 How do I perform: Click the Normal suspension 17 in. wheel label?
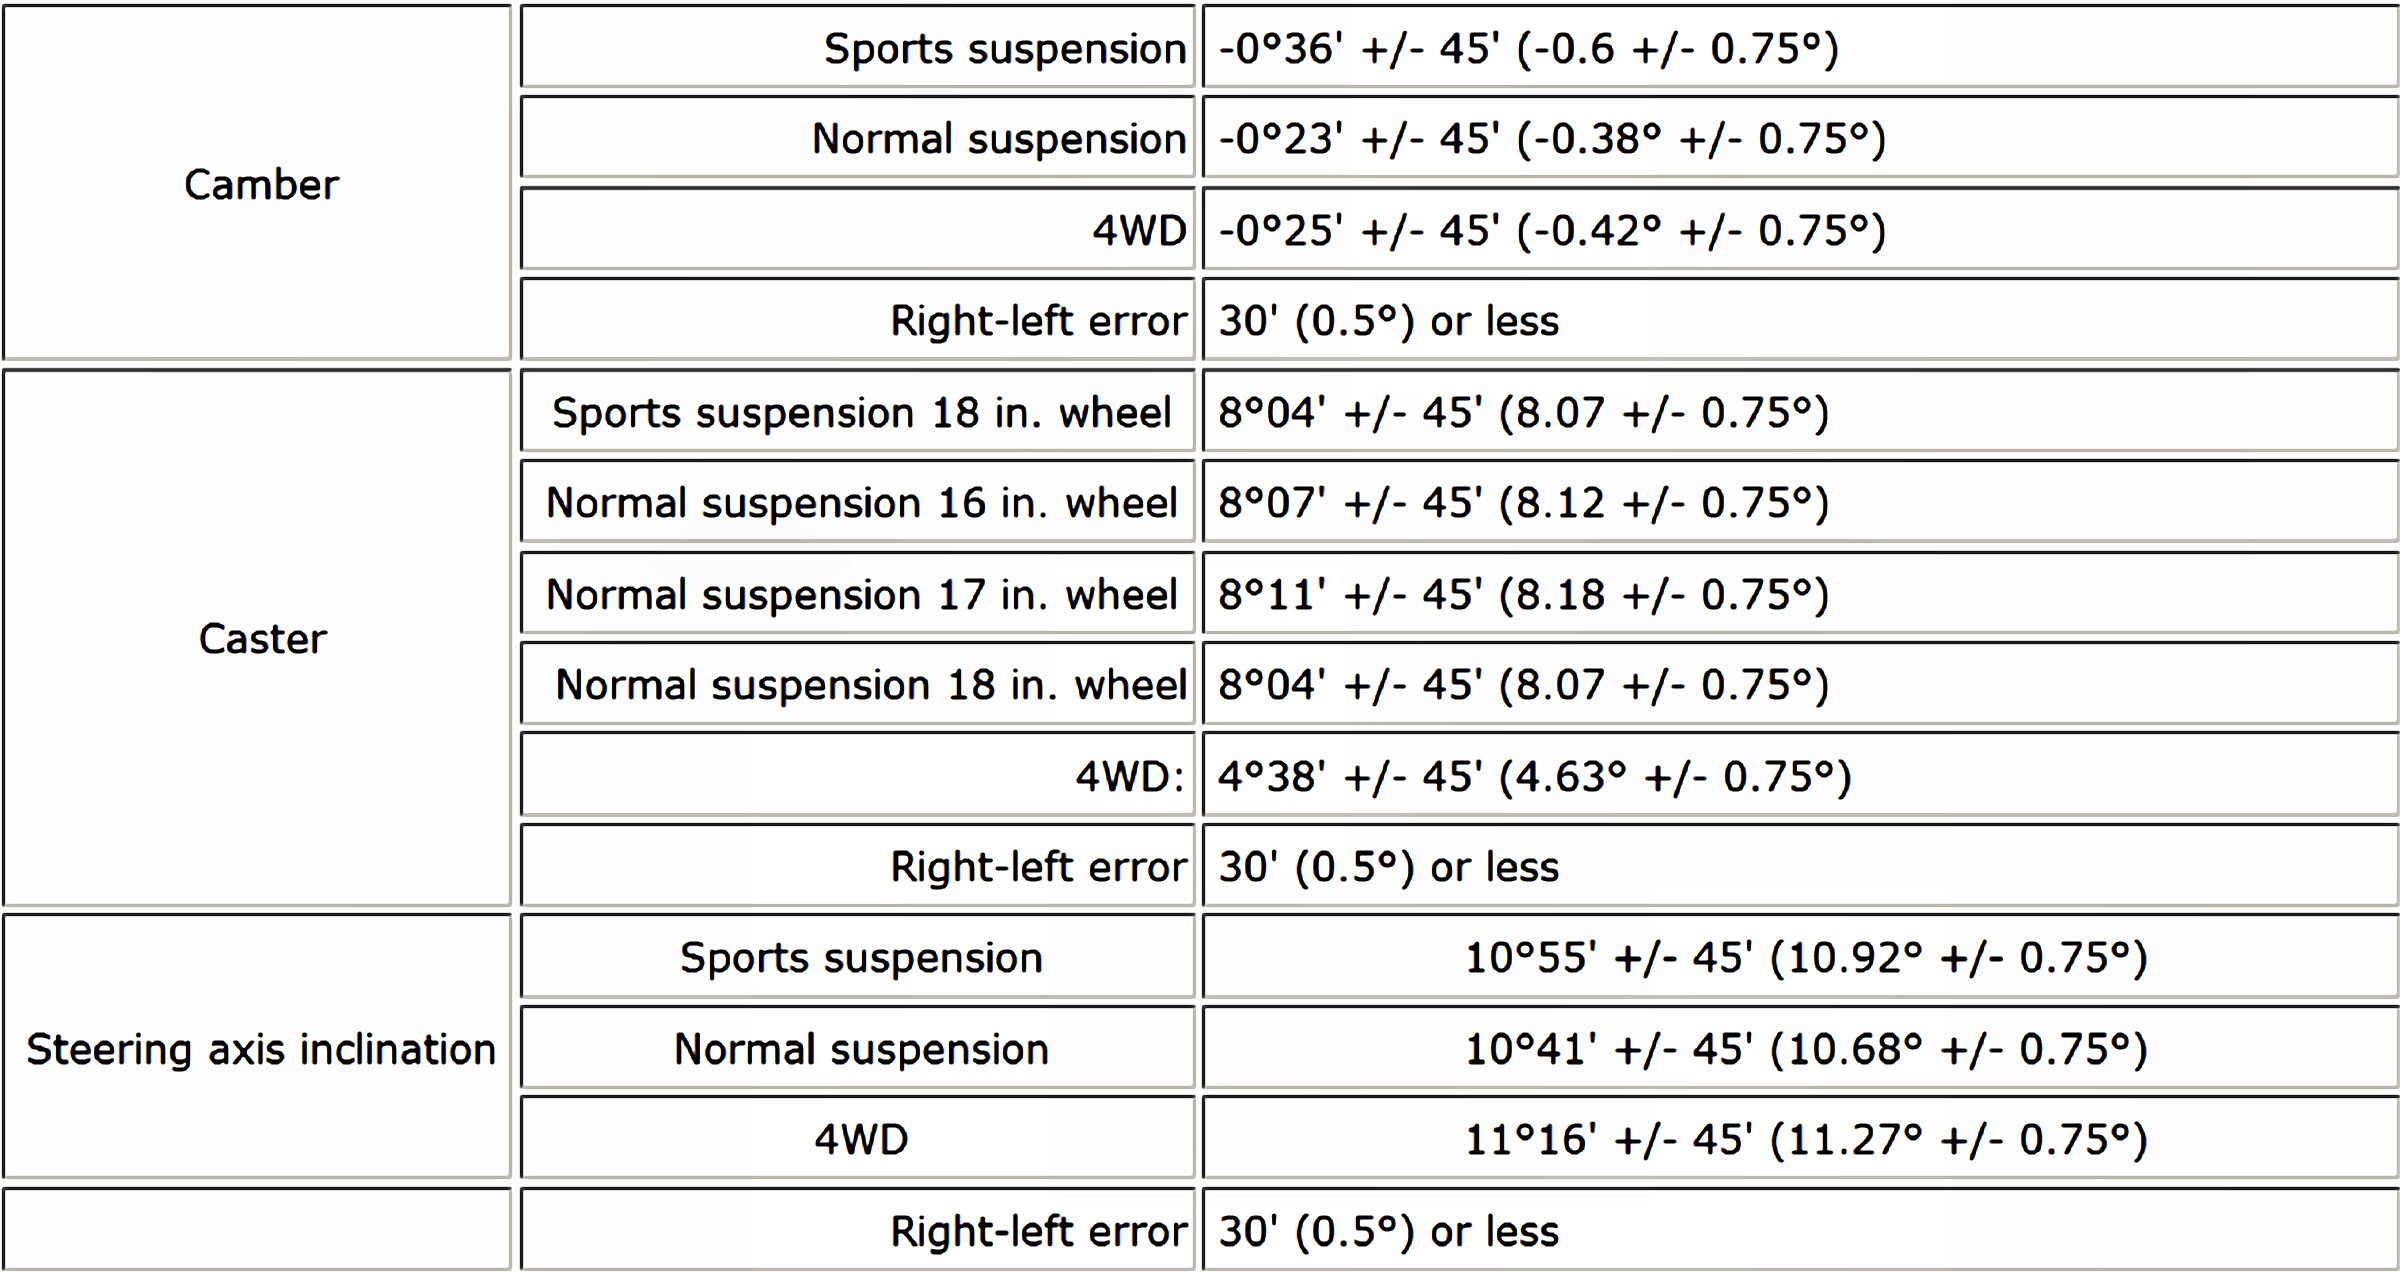tap(861, 595)
